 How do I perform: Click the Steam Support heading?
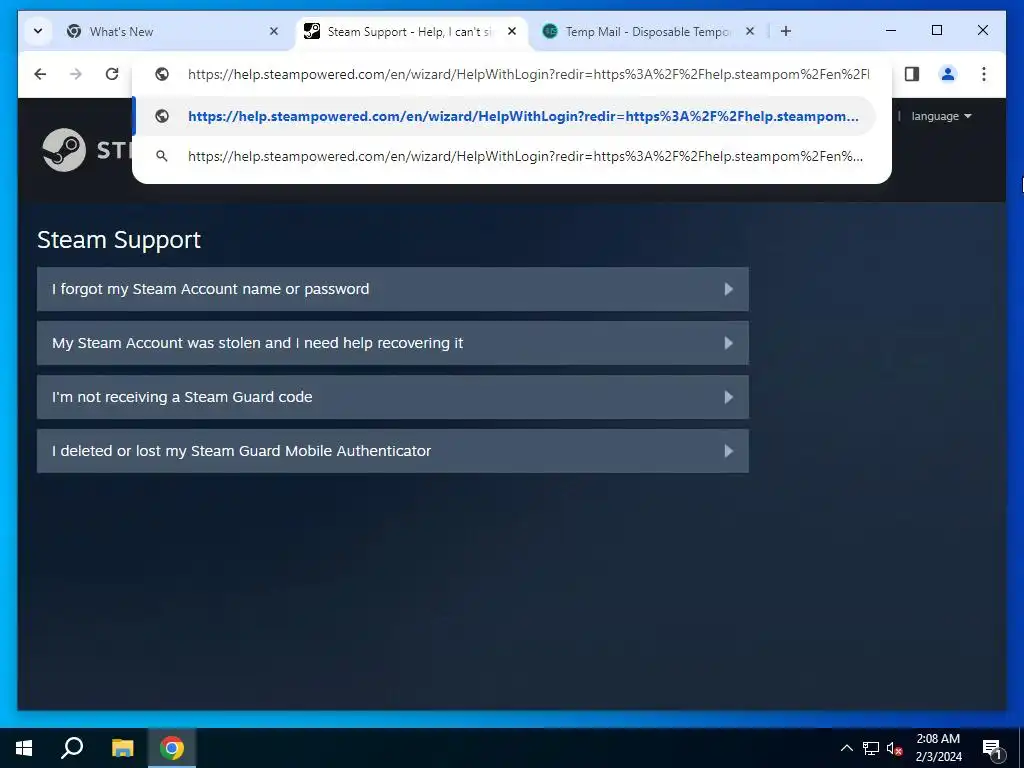tap(119, 240)
